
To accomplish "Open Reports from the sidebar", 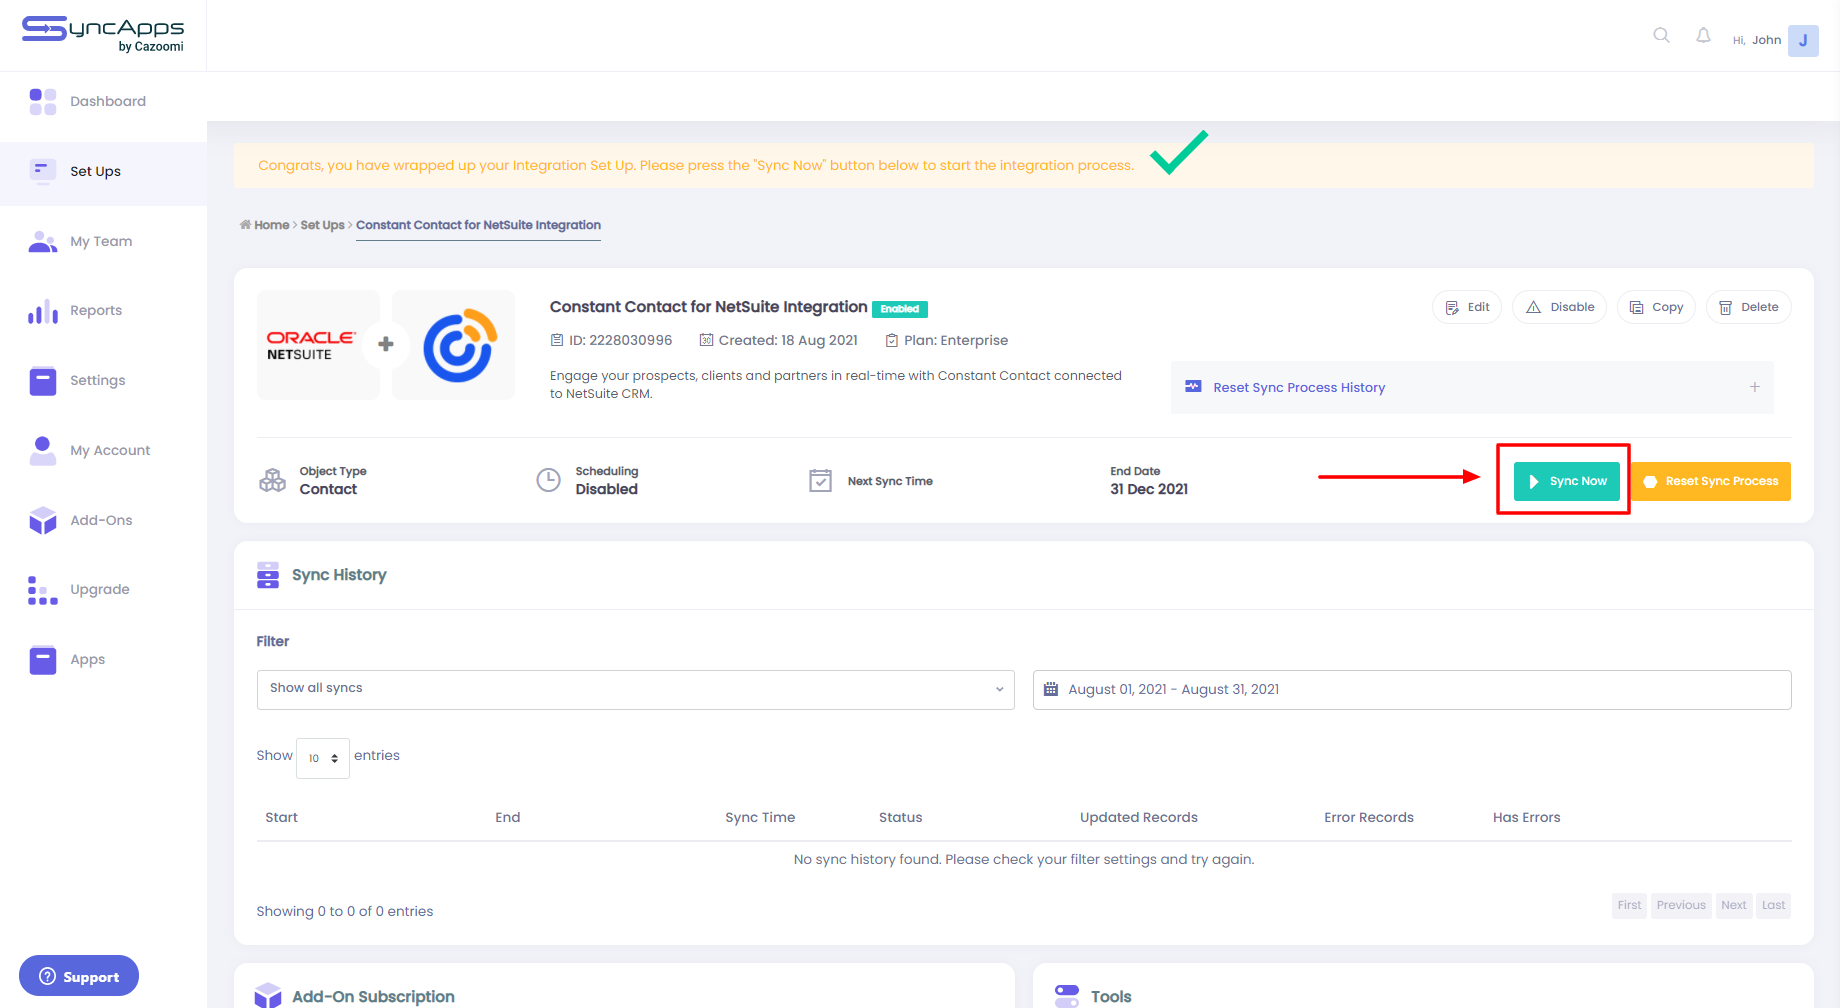I will pos(103,311).
